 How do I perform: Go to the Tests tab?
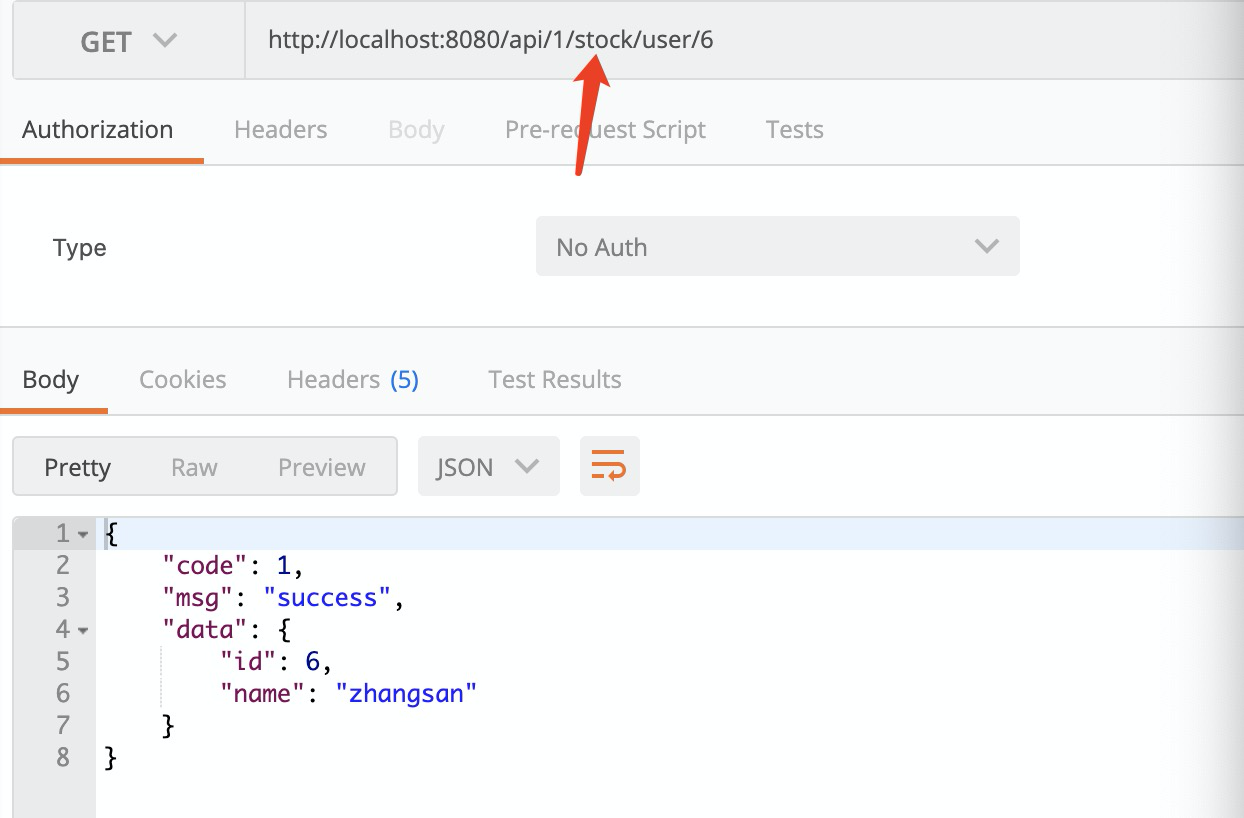pyautogui.click(x=794, y=130)
